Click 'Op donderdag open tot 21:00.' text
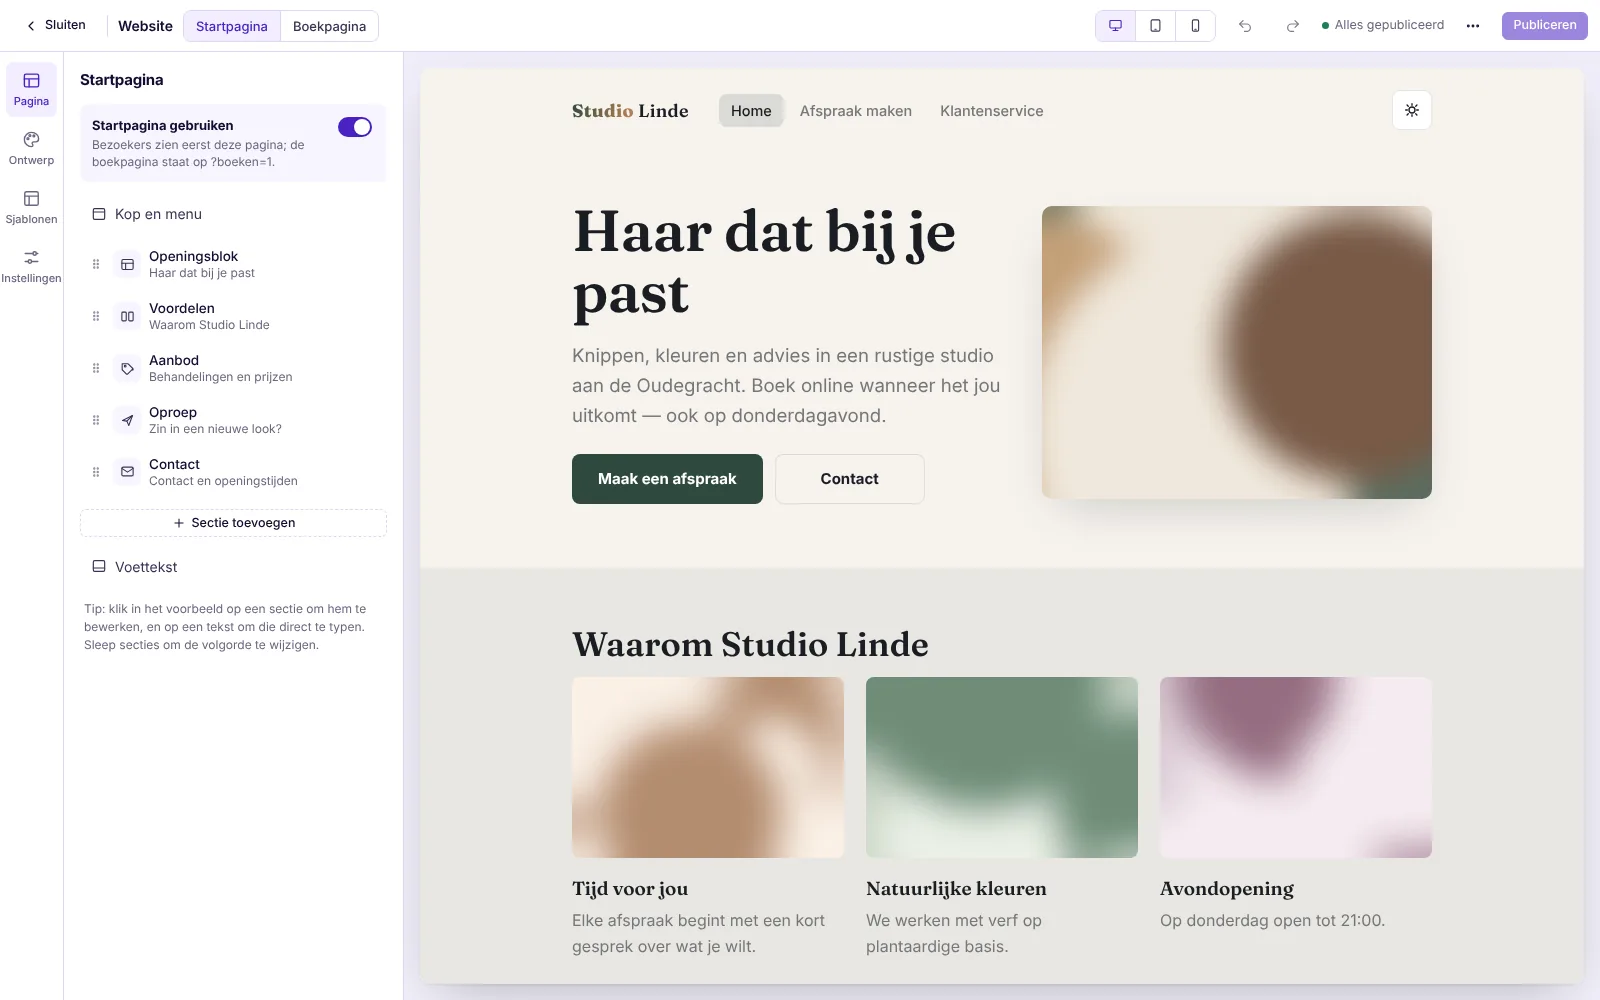Image resolution: width=1600 pixels, height=1000 pixels. [1272, 921]
